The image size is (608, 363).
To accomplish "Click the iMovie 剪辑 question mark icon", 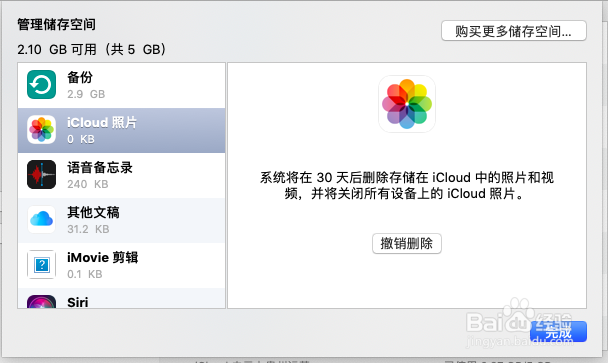I will point(41,265).
